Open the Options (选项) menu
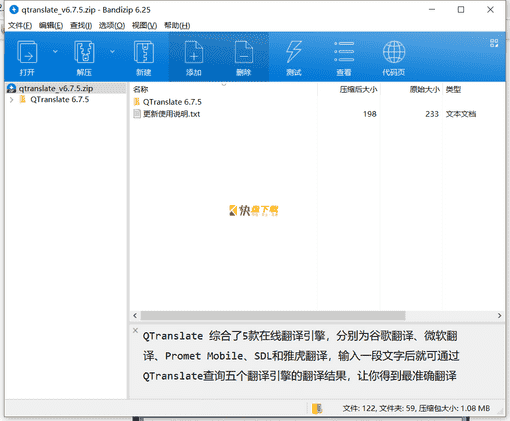Screen dimensions: 510x421 coord(112,26)
